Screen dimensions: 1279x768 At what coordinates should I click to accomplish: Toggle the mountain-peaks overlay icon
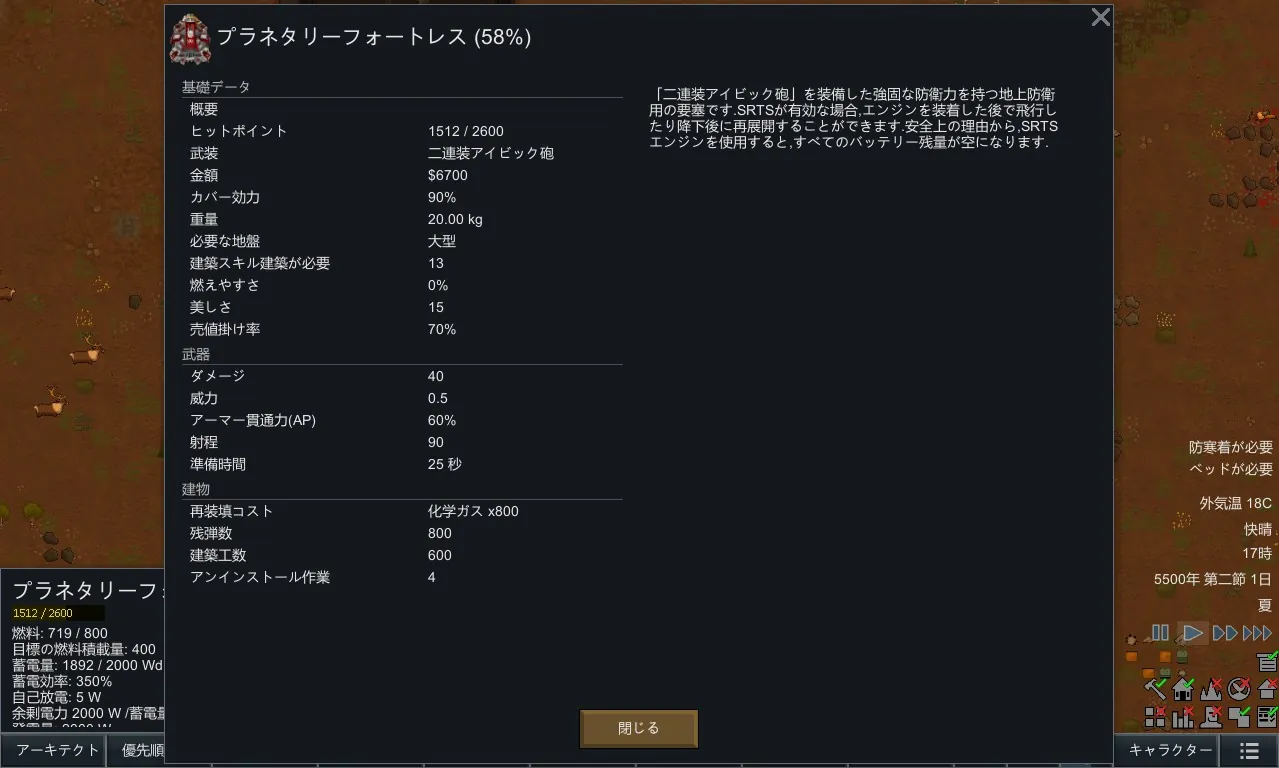pos(1212,688)
